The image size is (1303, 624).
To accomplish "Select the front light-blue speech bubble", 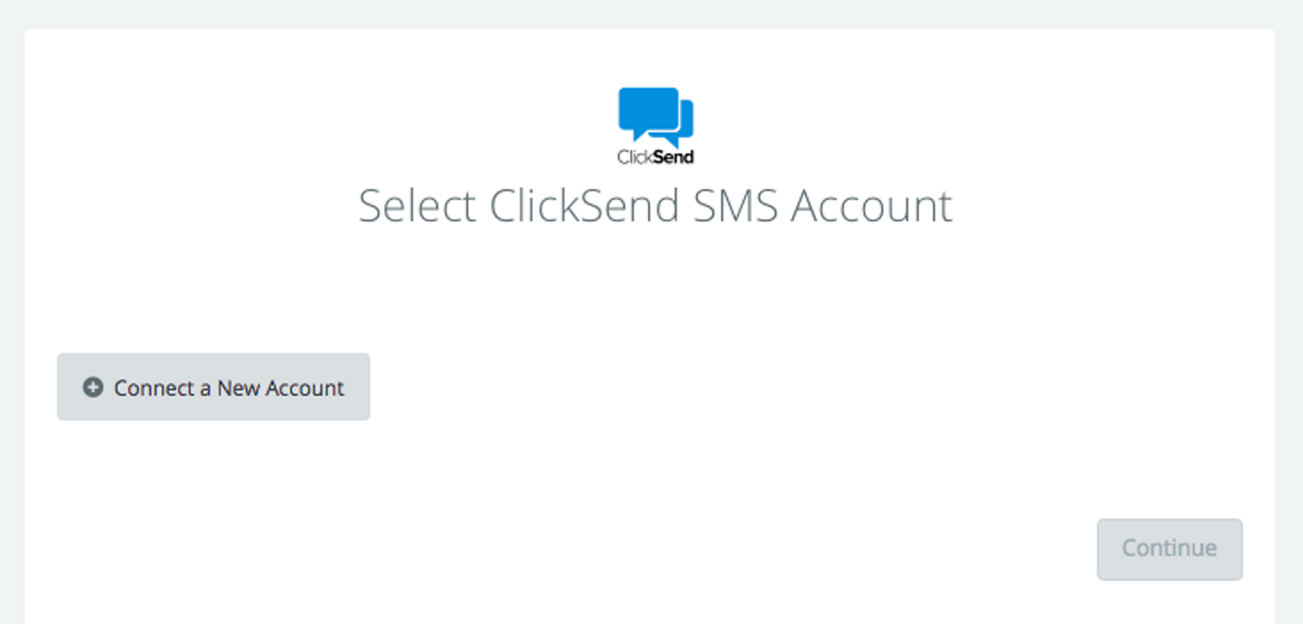I will (x=648, y=114).
